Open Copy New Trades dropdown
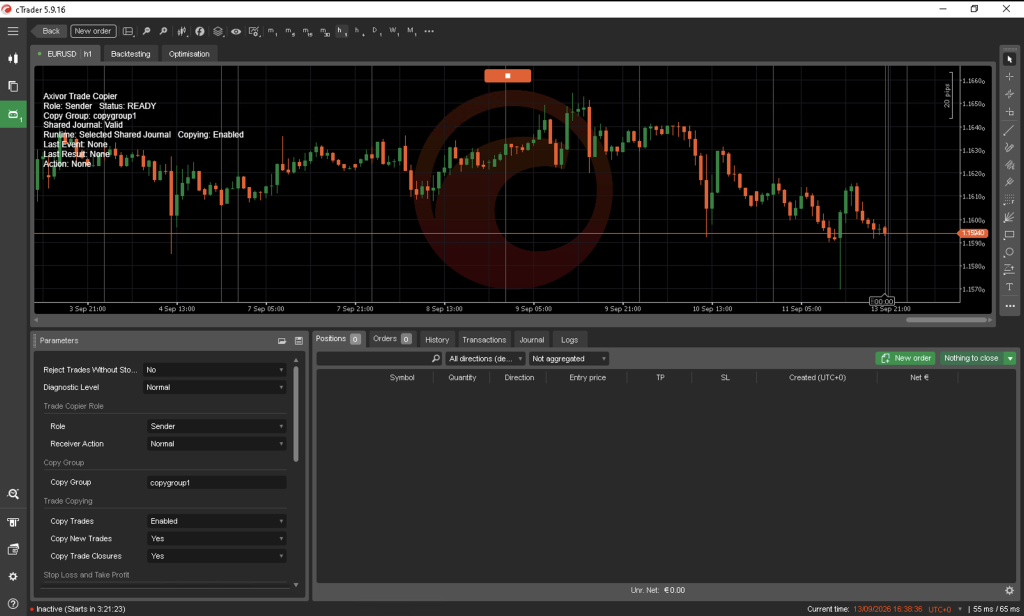 coord(217,539)
